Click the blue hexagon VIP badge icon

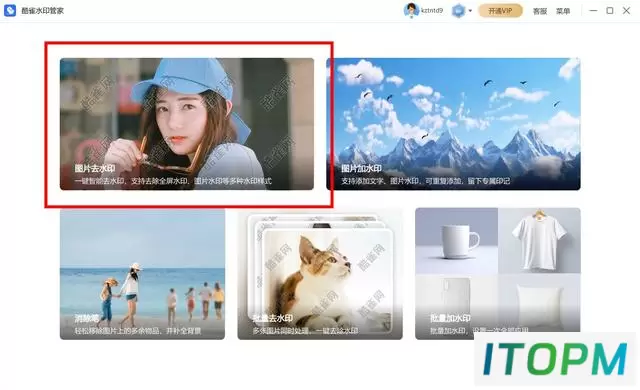tap(459, 11)
